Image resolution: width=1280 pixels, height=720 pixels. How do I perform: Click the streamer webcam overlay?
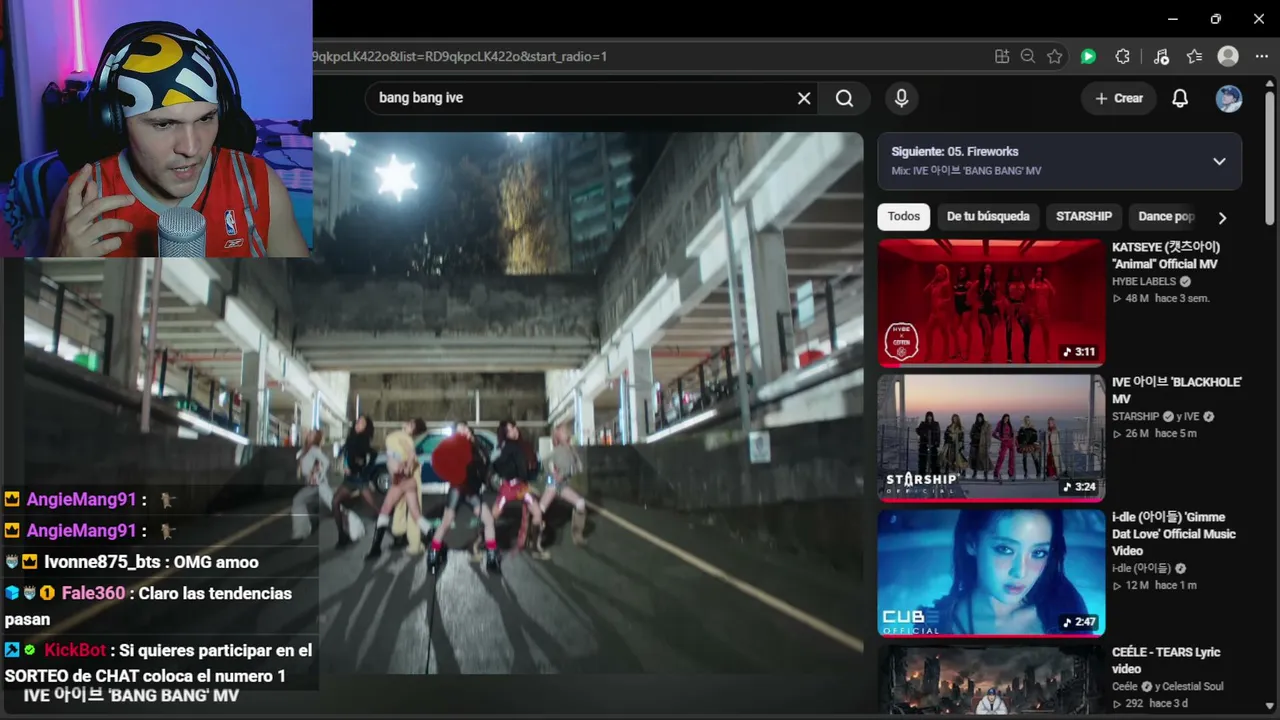[156, 128]
